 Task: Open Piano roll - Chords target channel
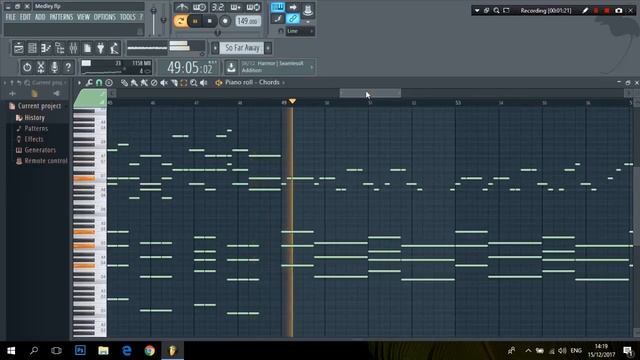(252, 82)
